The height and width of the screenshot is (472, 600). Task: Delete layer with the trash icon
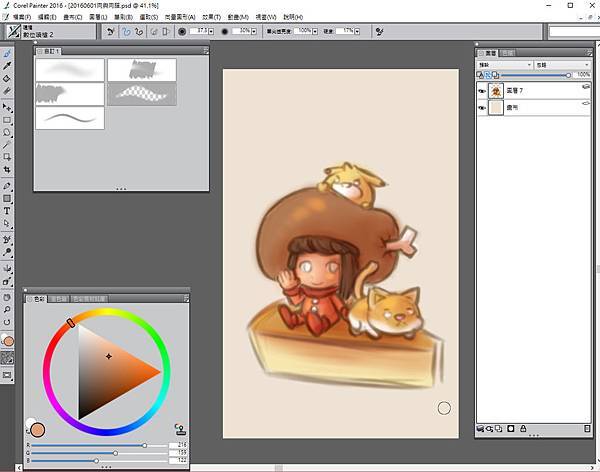pyautogui.click(x=587, y=429)
